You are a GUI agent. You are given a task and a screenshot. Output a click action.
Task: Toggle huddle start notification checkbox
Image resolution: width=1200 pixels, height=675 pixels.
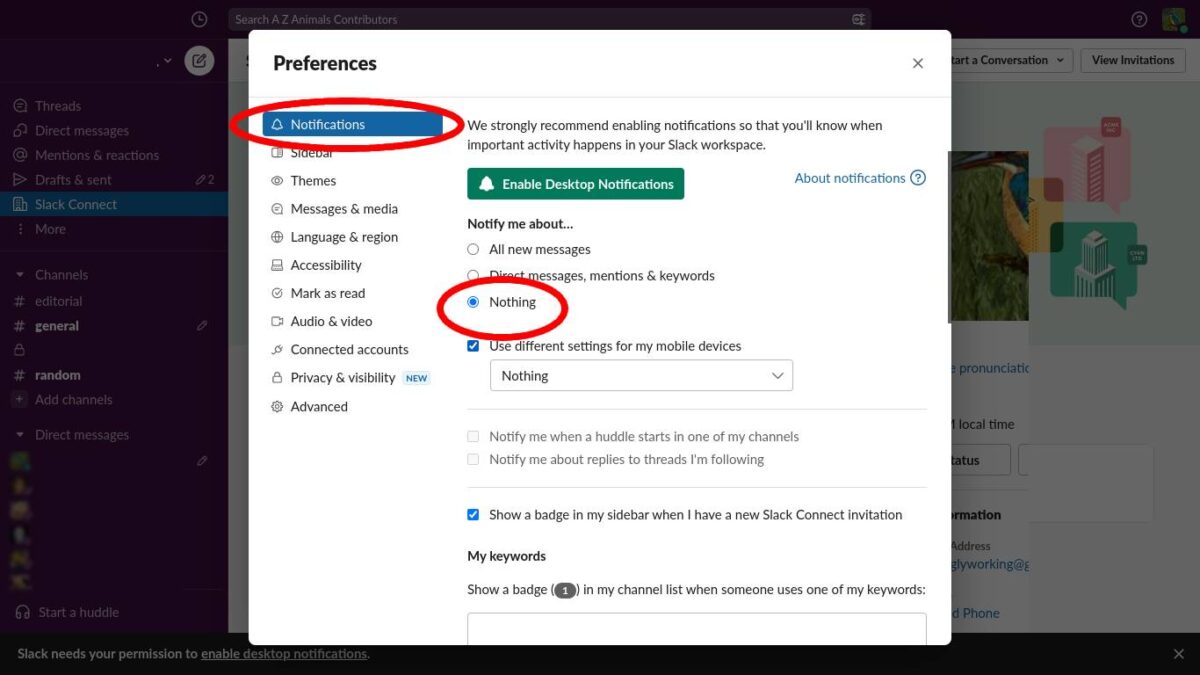[473, 437]
